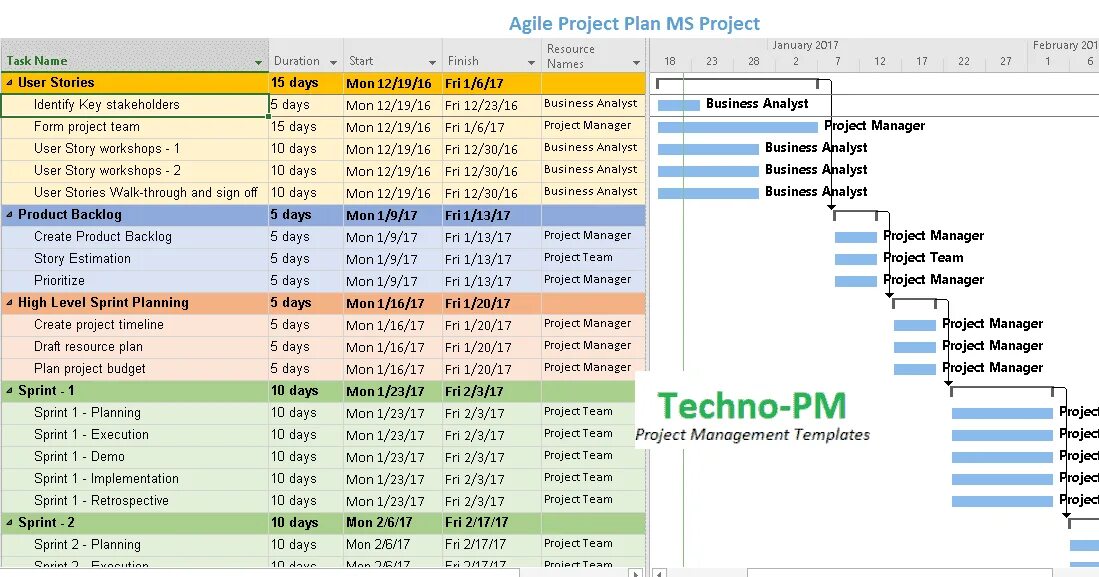The image size is (1099, 577).
Task: Collapse the Sprint - 1 task group
Action: 12,390
